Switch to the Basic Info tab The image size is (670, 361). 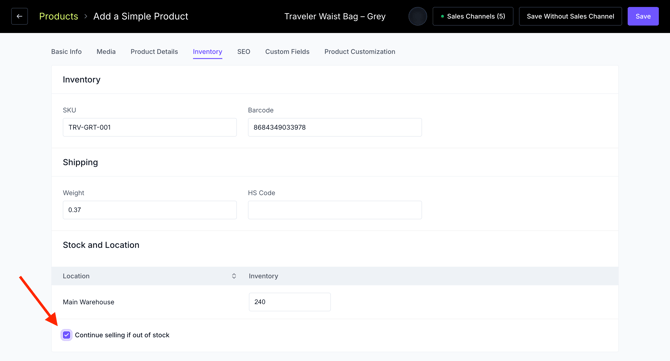coord(66,52)
